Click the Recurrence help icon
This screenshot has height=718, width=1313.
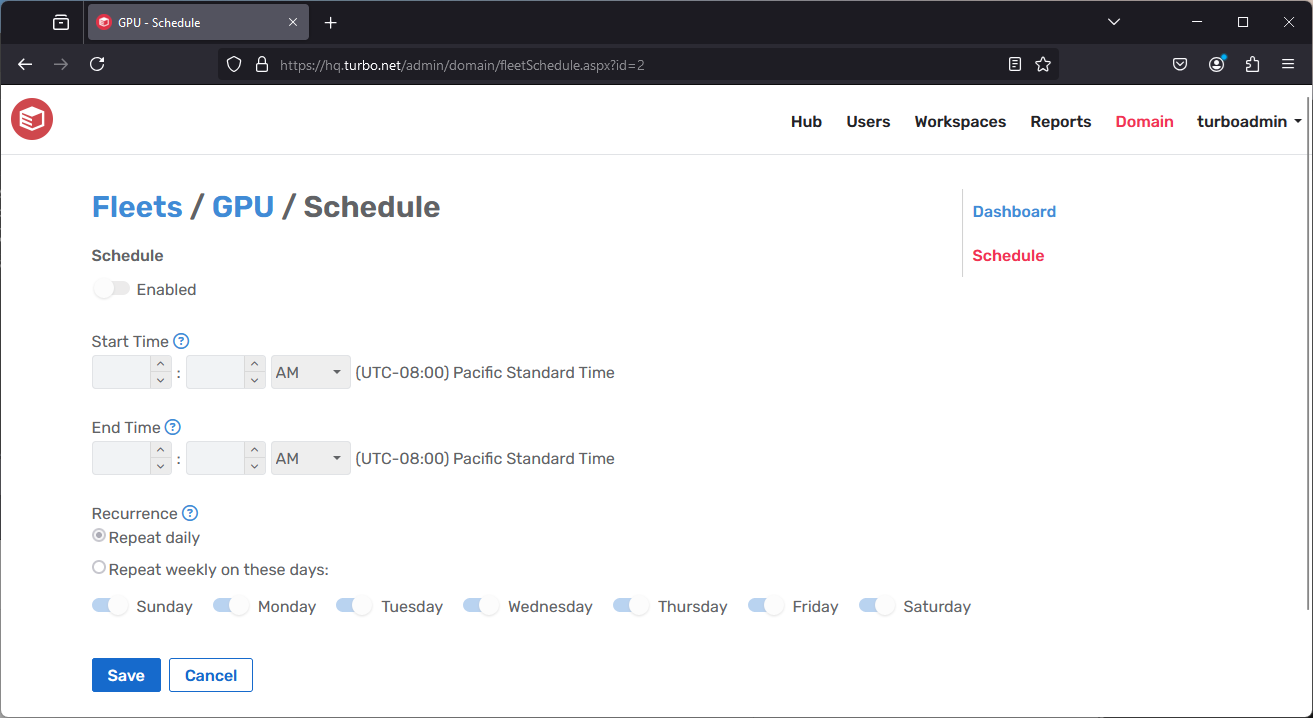tap(190, 513)
